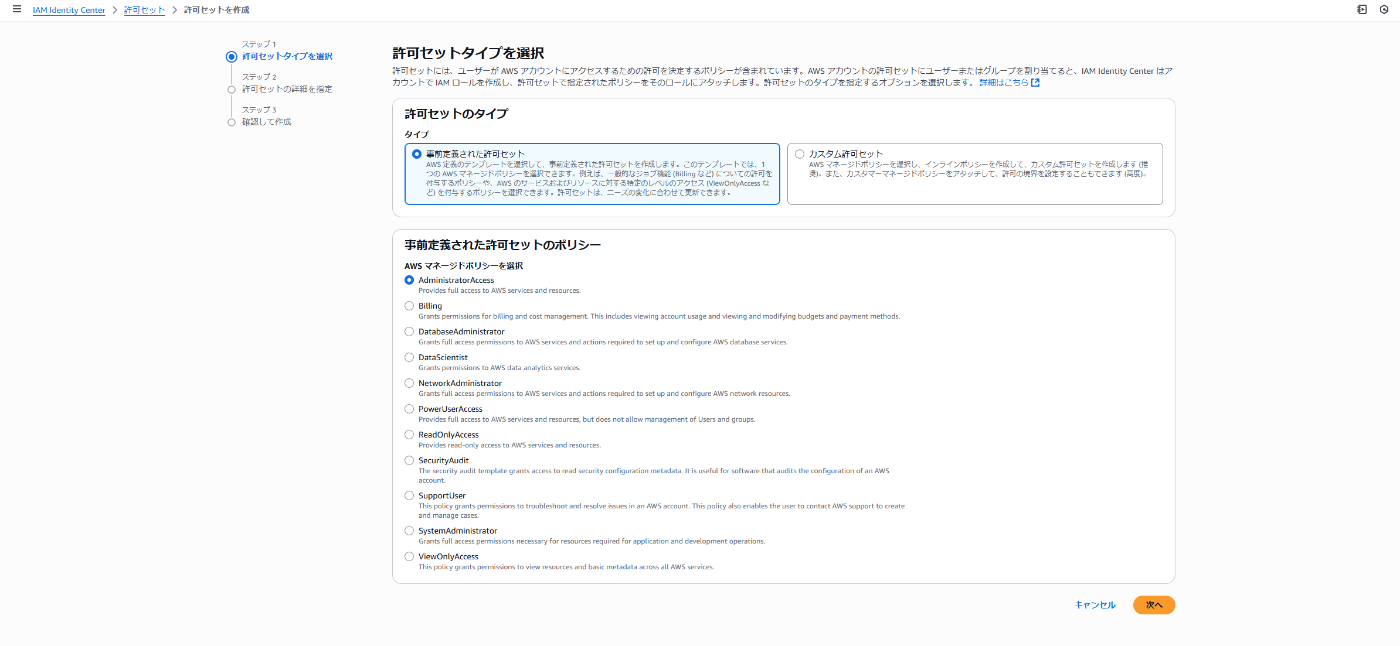1400x646 pixels.
Task: Click the SupportUser description about troubleshooting issues
Action: click(662, 511)
